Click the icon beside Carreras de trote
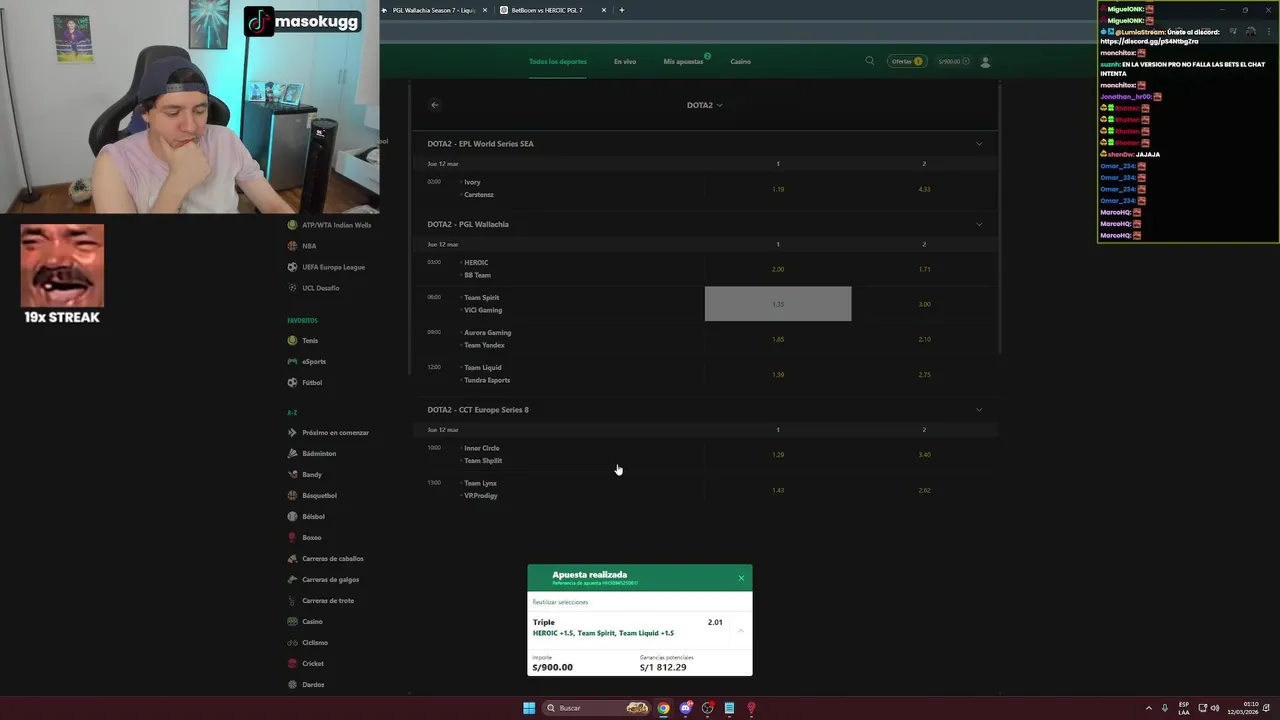This screenshot has height=720, width=1280. 292,601
